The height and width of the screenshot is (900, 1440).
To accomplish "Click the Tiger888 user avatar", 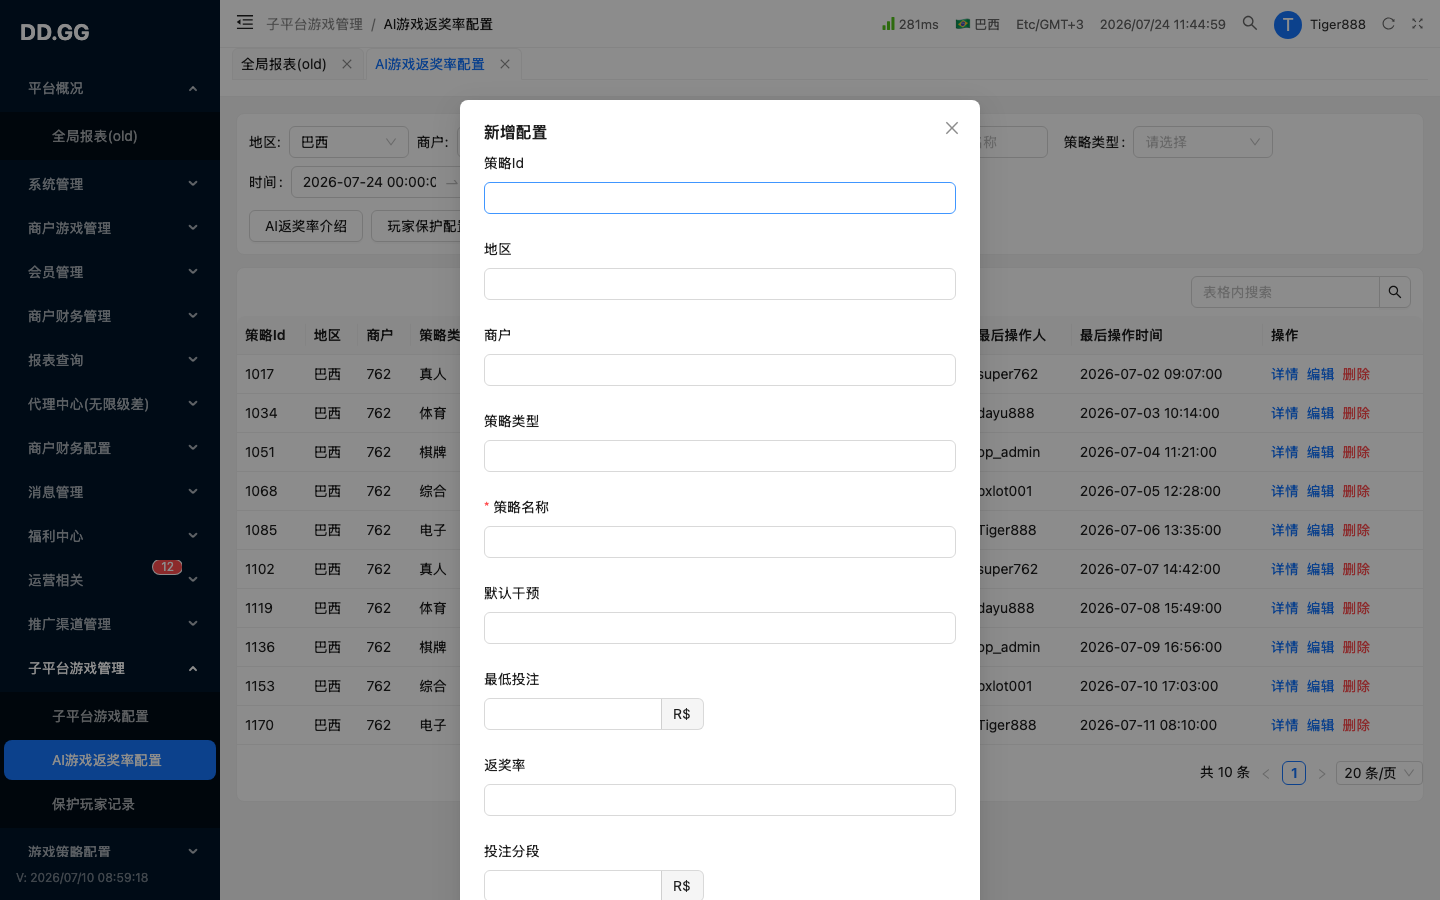I will (1287, 25).
